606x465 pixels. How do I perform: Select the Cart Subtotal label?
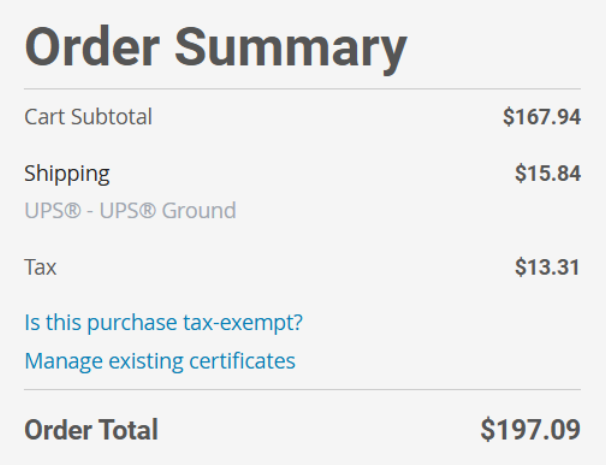tap(88, 117)
